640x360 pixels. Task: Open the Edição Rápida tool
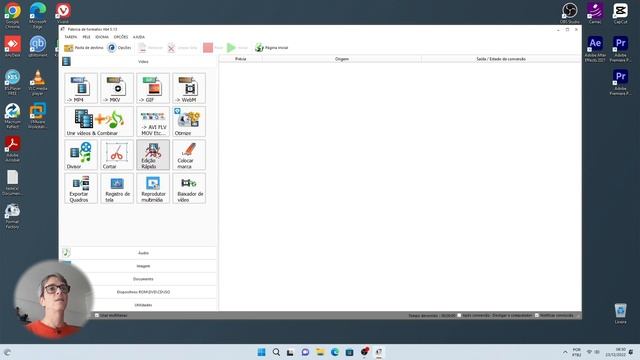click(x=153, y=155)
